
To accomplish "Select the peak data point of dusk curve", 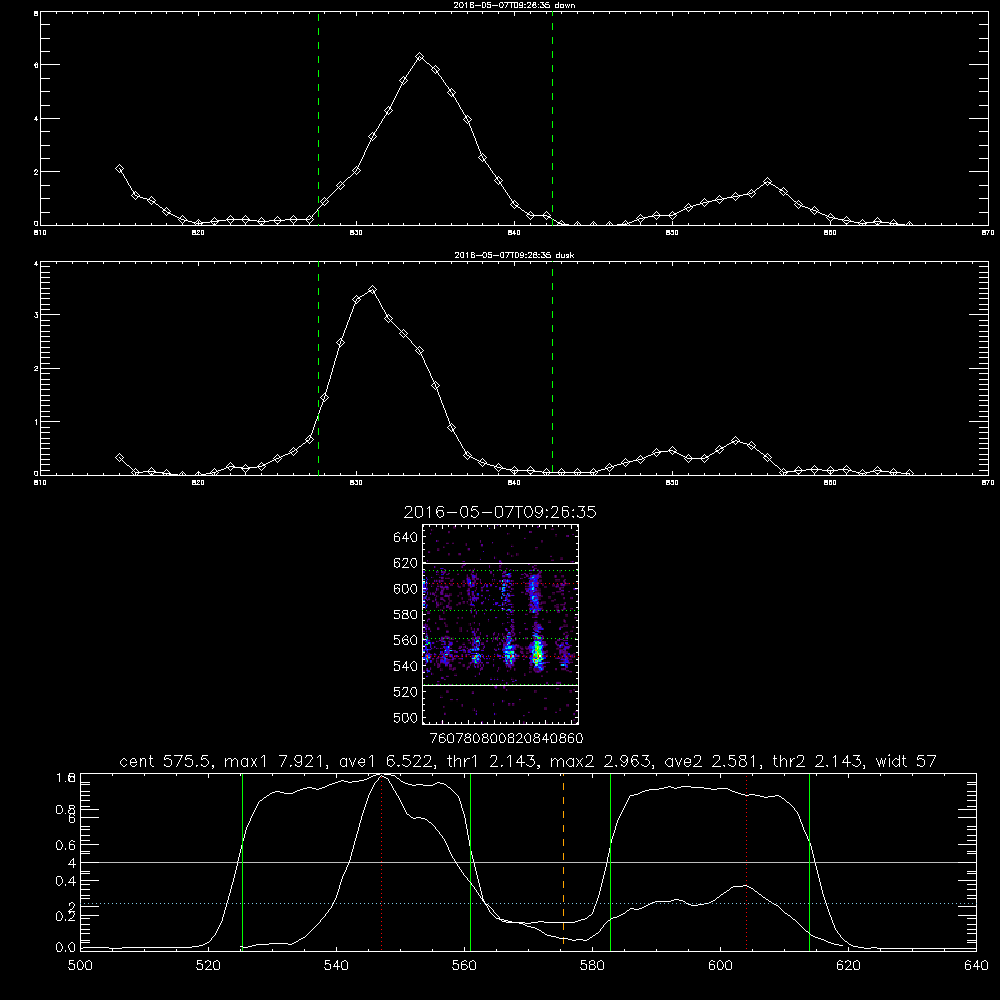I will click(x=372, y=290).
